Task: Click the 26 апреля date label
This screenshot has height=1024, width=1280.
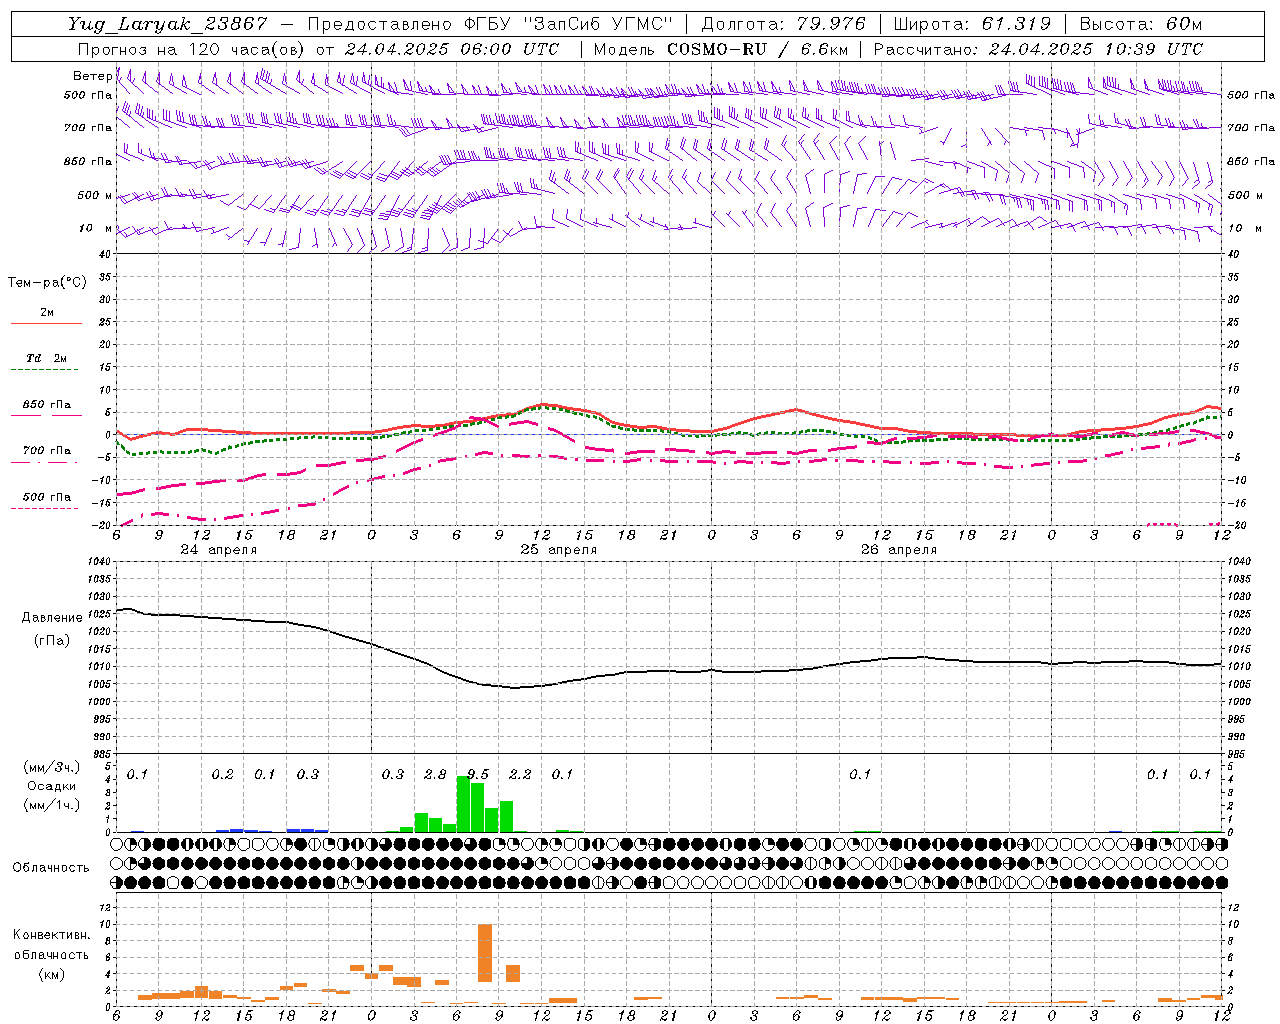Action: point(899,550)
